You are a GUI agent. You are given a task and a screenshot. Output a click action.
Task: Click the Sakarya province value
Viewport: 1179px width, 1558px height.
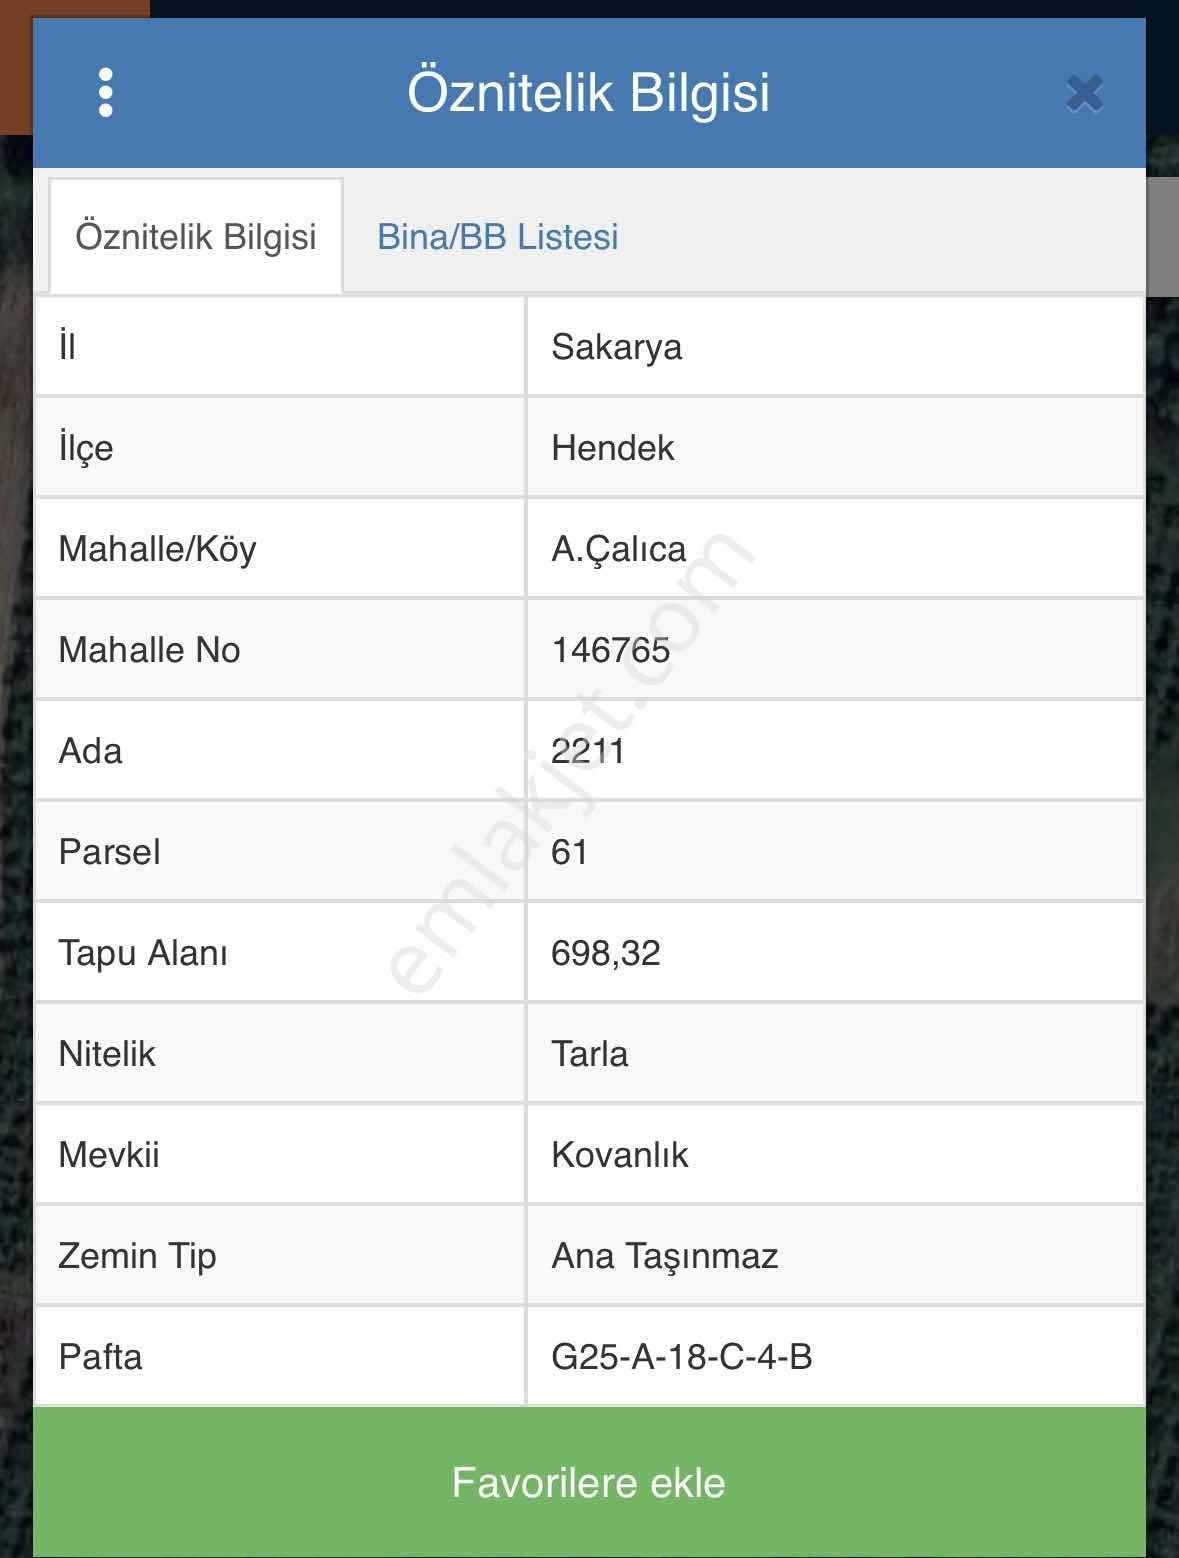[x=616, y=347]
